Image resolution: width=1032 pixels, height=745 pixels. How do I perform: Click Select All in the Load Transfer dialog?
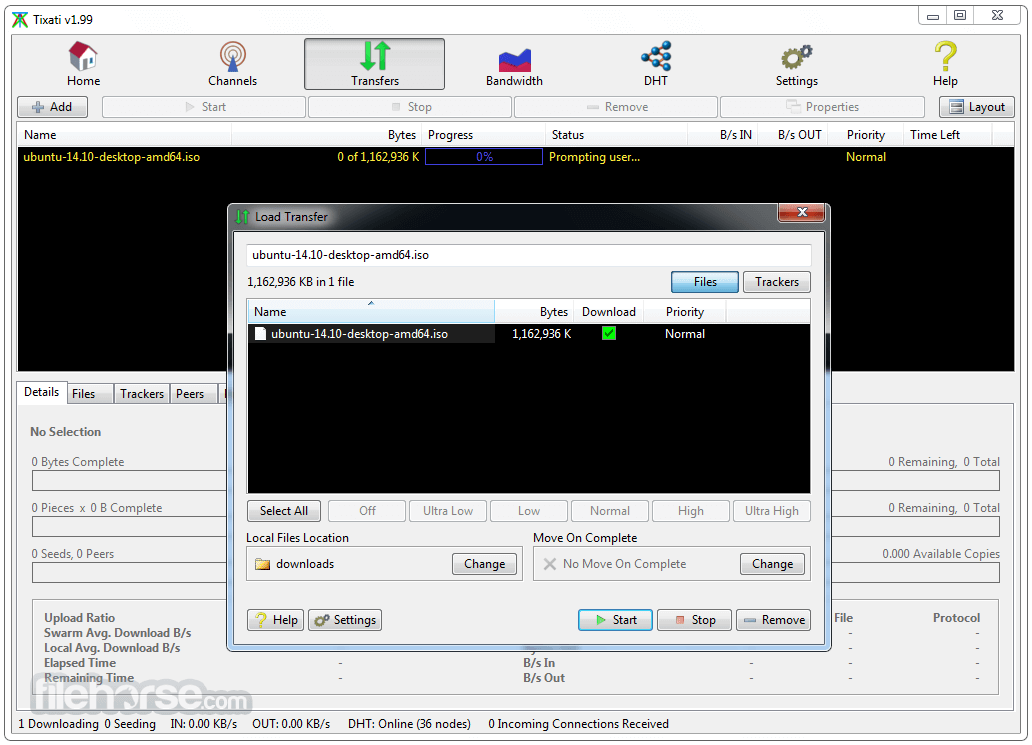click(284, 511)
